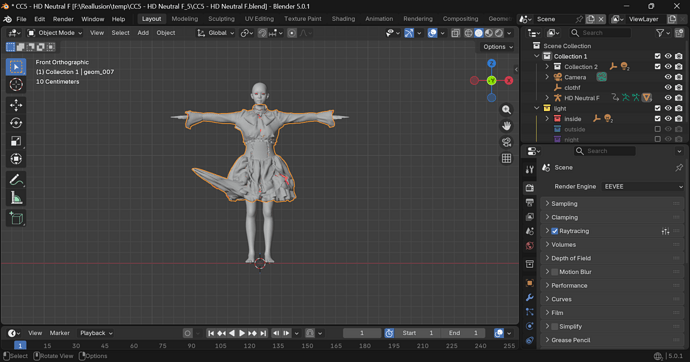Screen dimensions: 690x362
Task: Open the Render properties tab
Action: (x=530, y=188)
